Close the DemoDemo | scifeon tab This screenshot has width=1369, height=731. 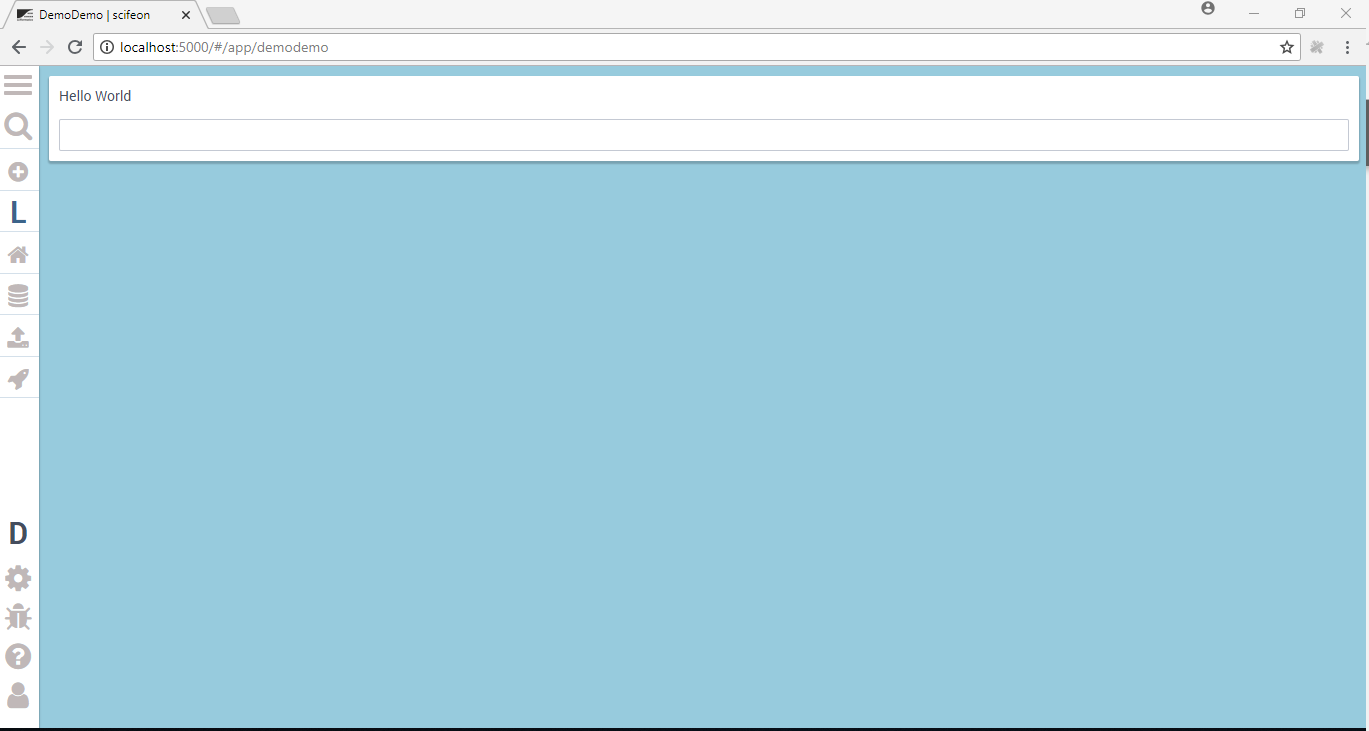coord(186,15)
